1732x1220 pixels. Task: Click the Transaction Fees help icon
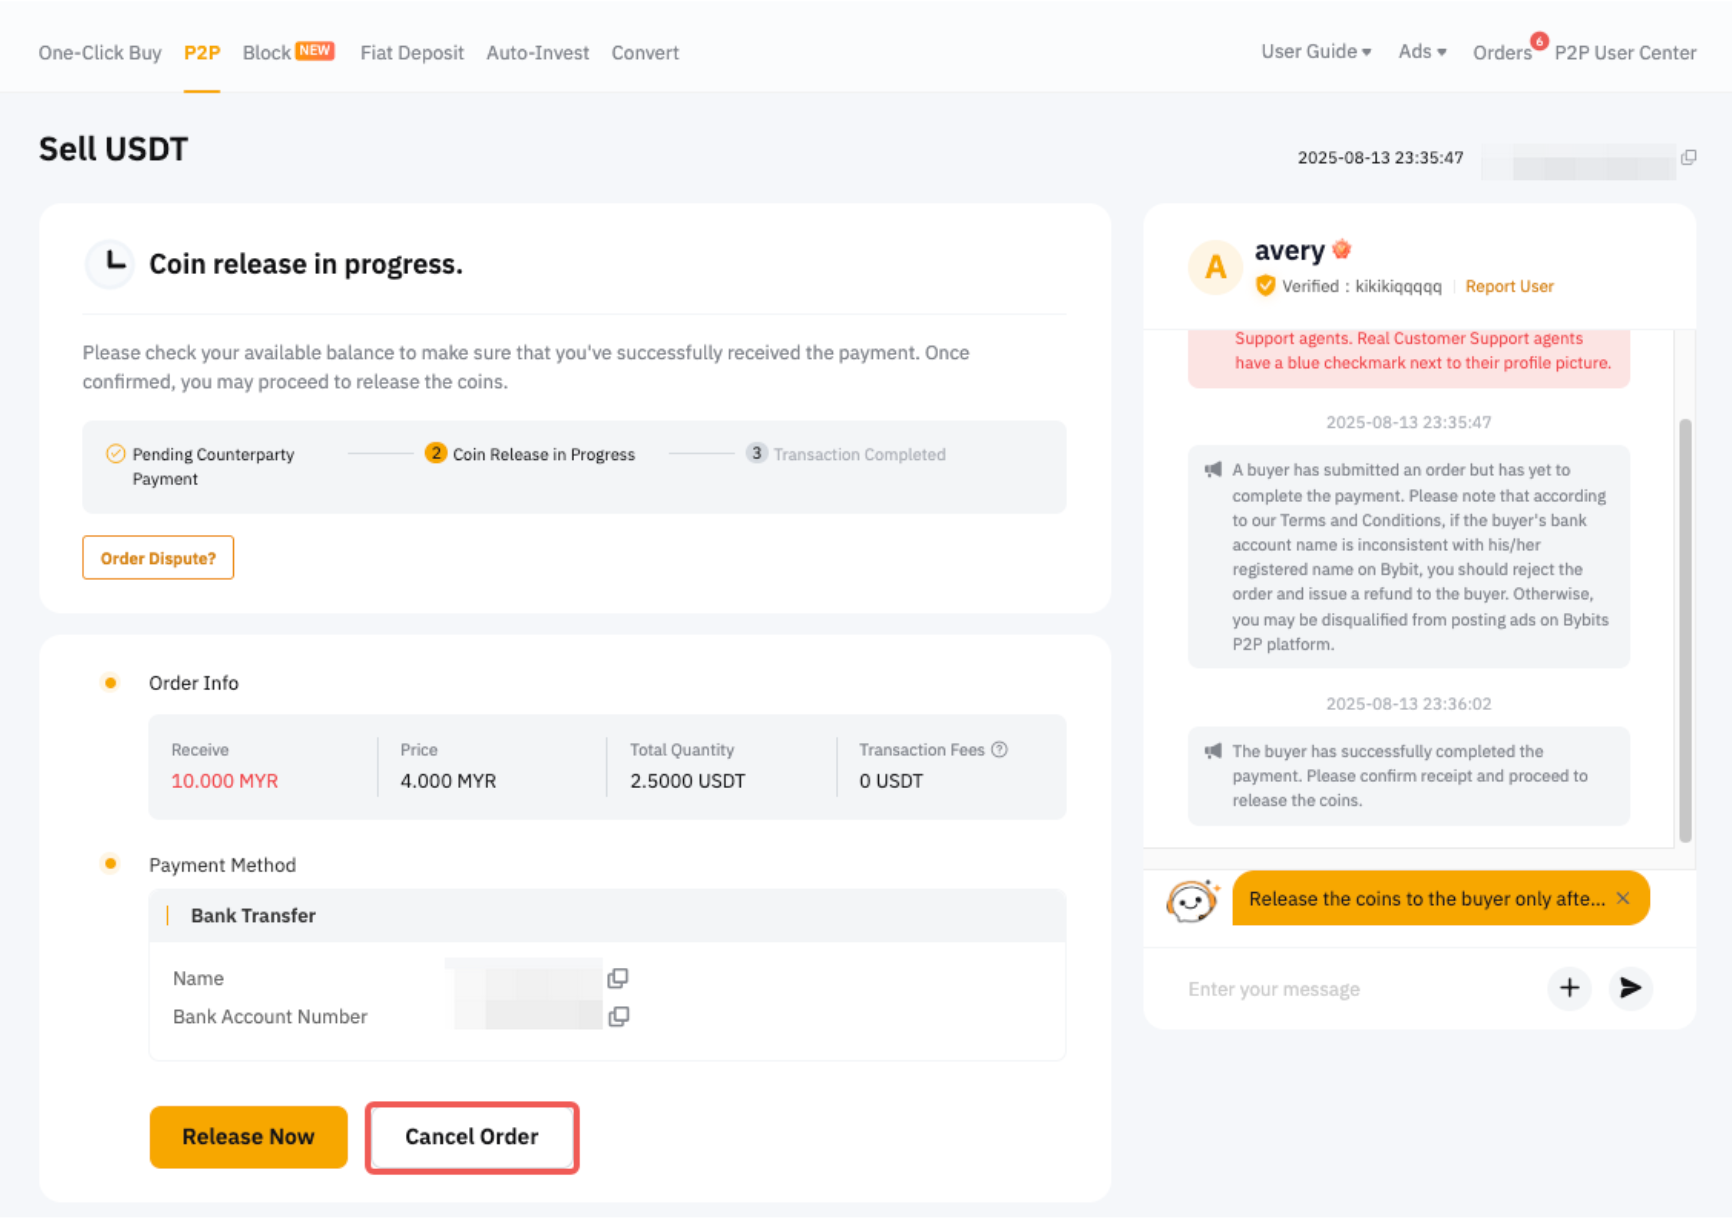(x=999, y=750)
